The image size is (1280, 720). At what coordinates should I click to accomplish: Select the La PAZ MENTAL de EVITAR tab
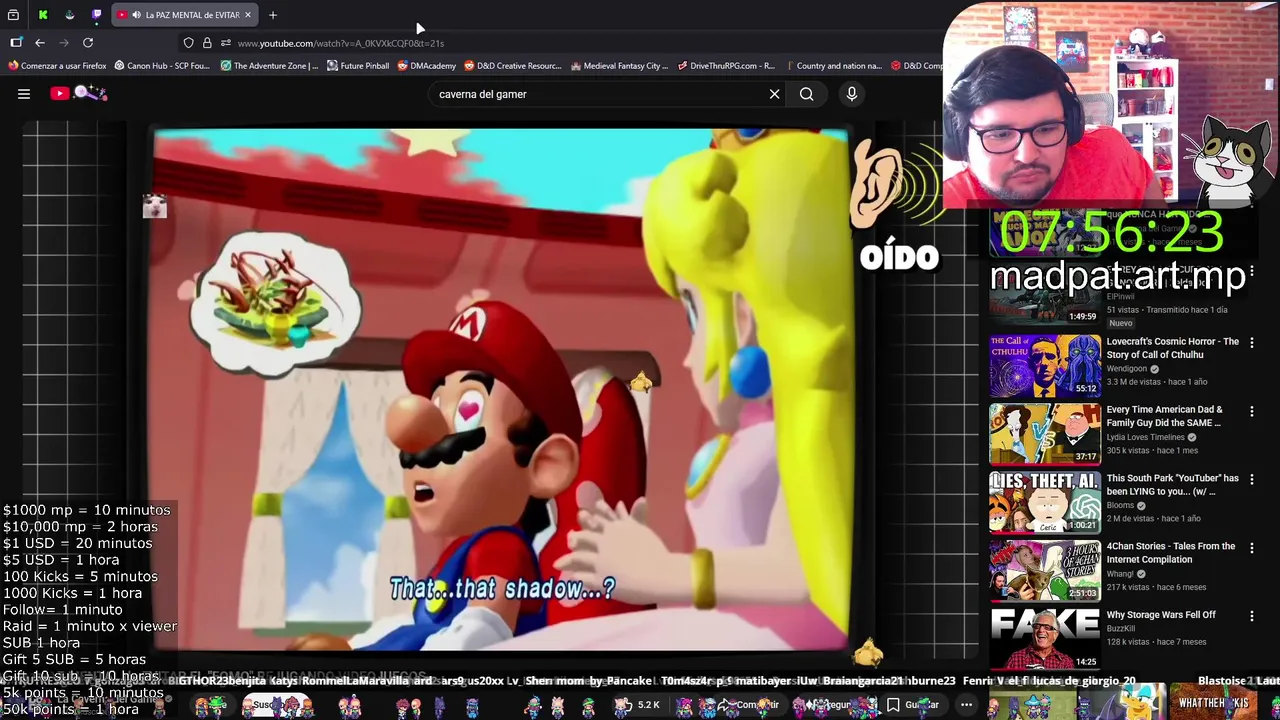[185, 15]
